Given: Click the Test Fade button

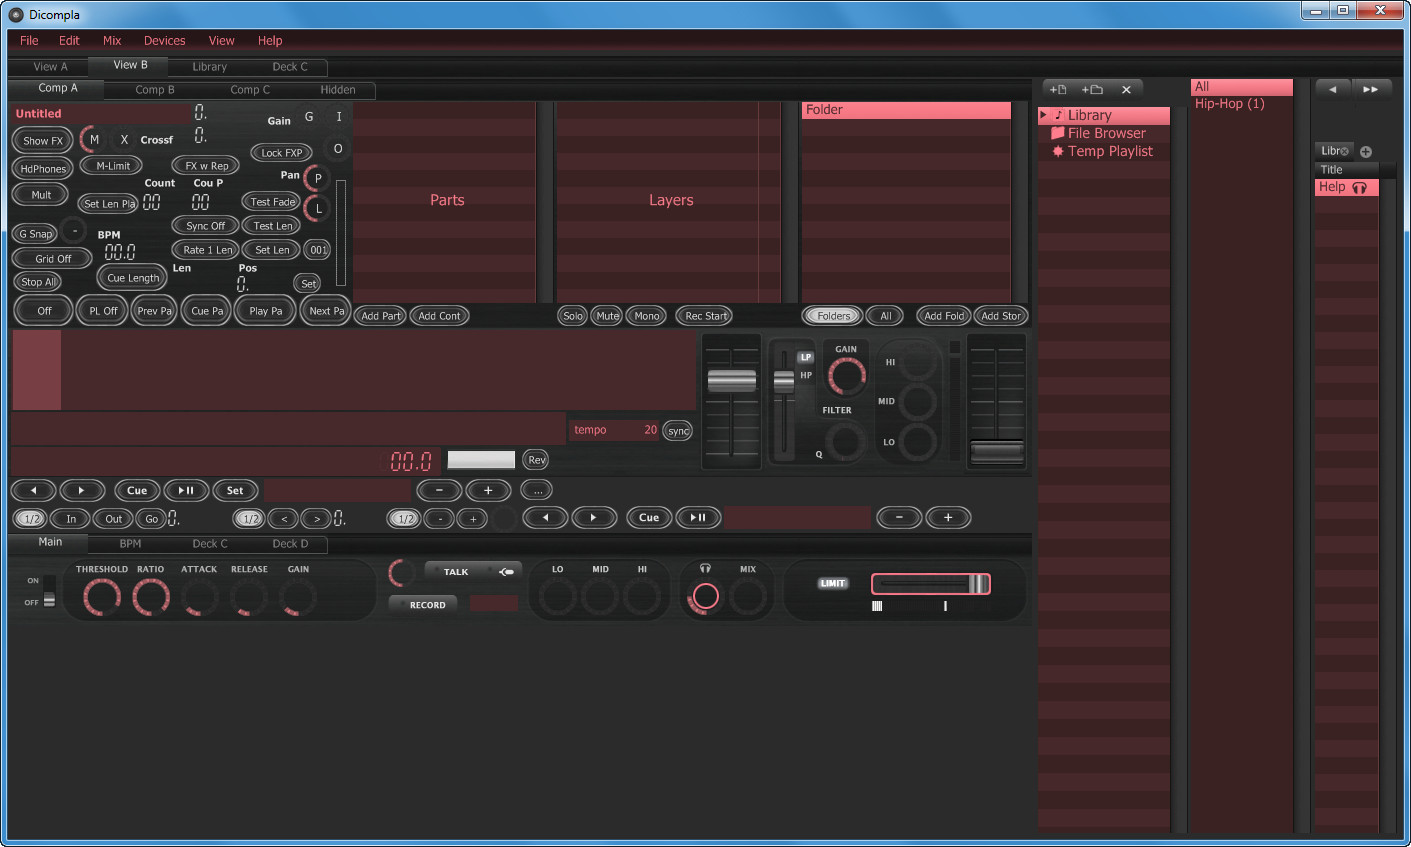Looking at the screenshot, I should pyautogui.click(x=272, y=202).
